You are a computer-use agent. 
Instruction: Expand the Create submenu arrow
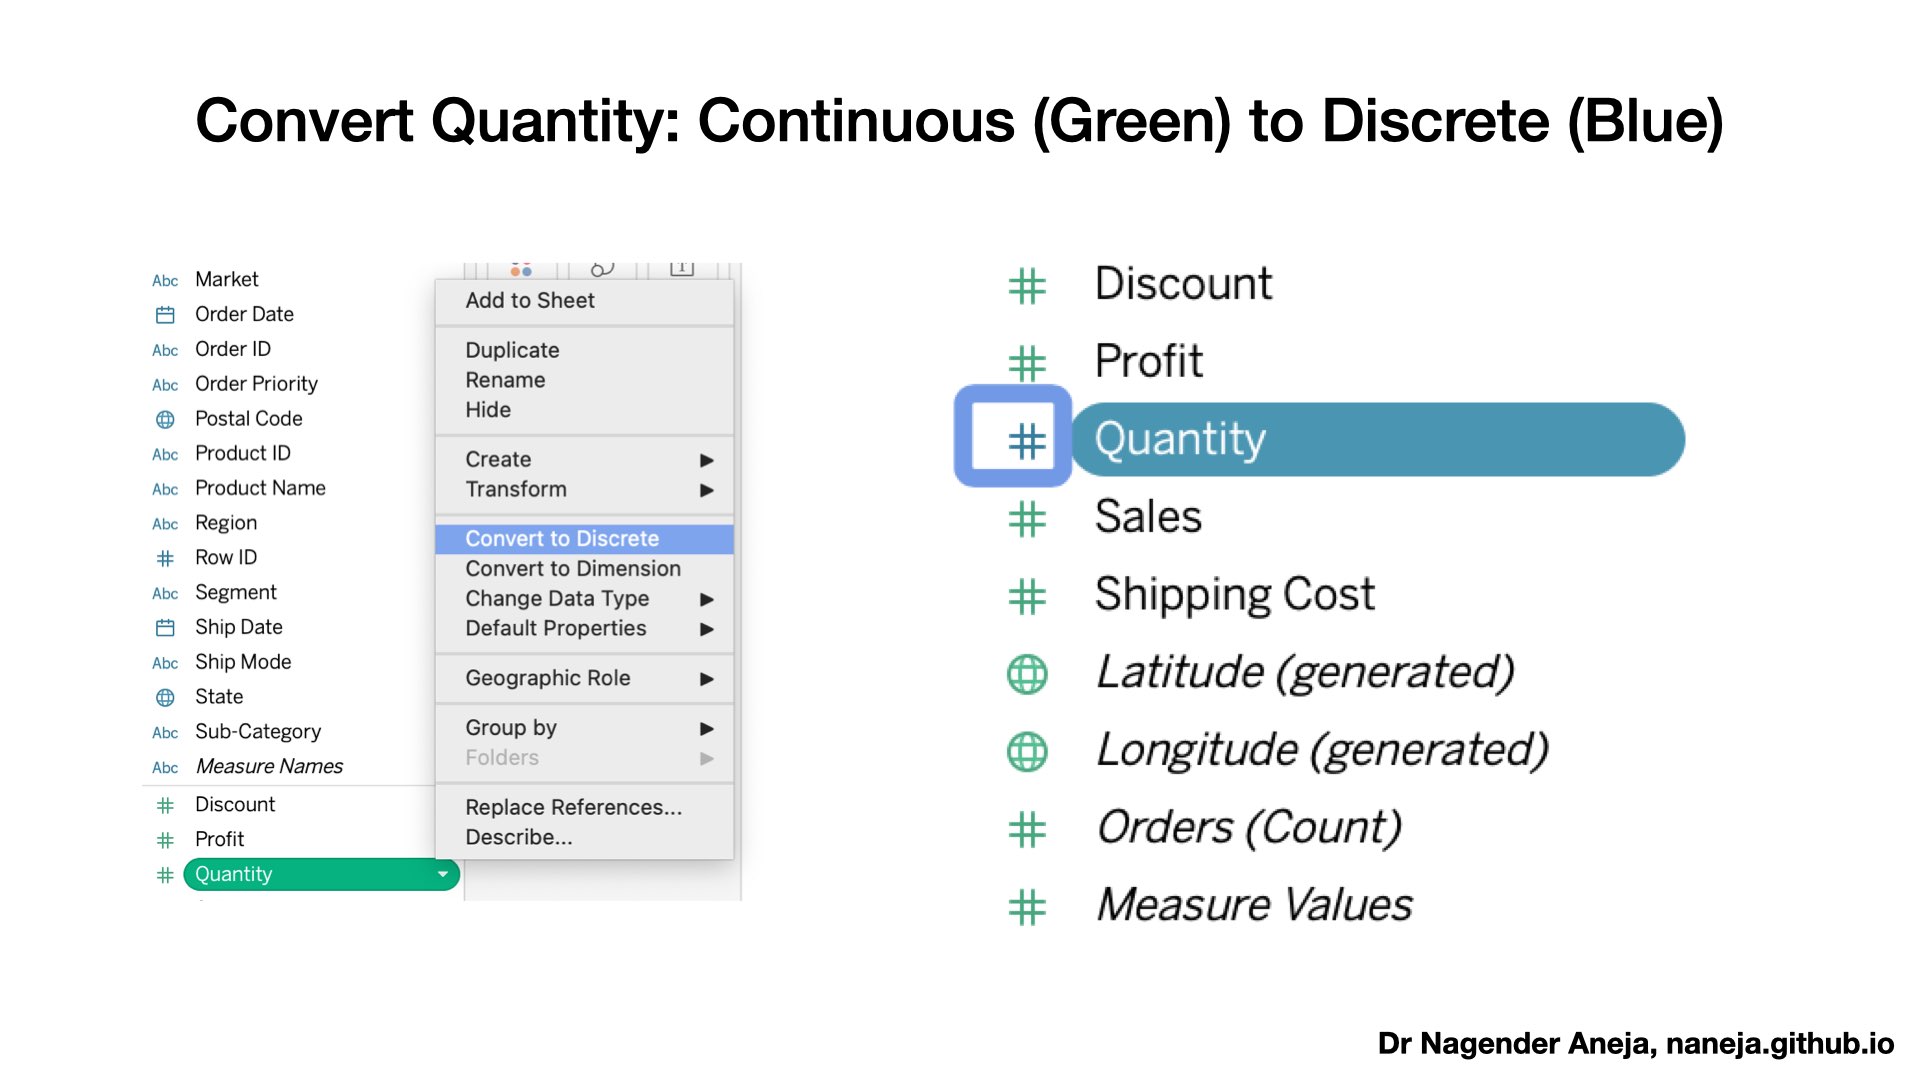[x=706, y=460]
